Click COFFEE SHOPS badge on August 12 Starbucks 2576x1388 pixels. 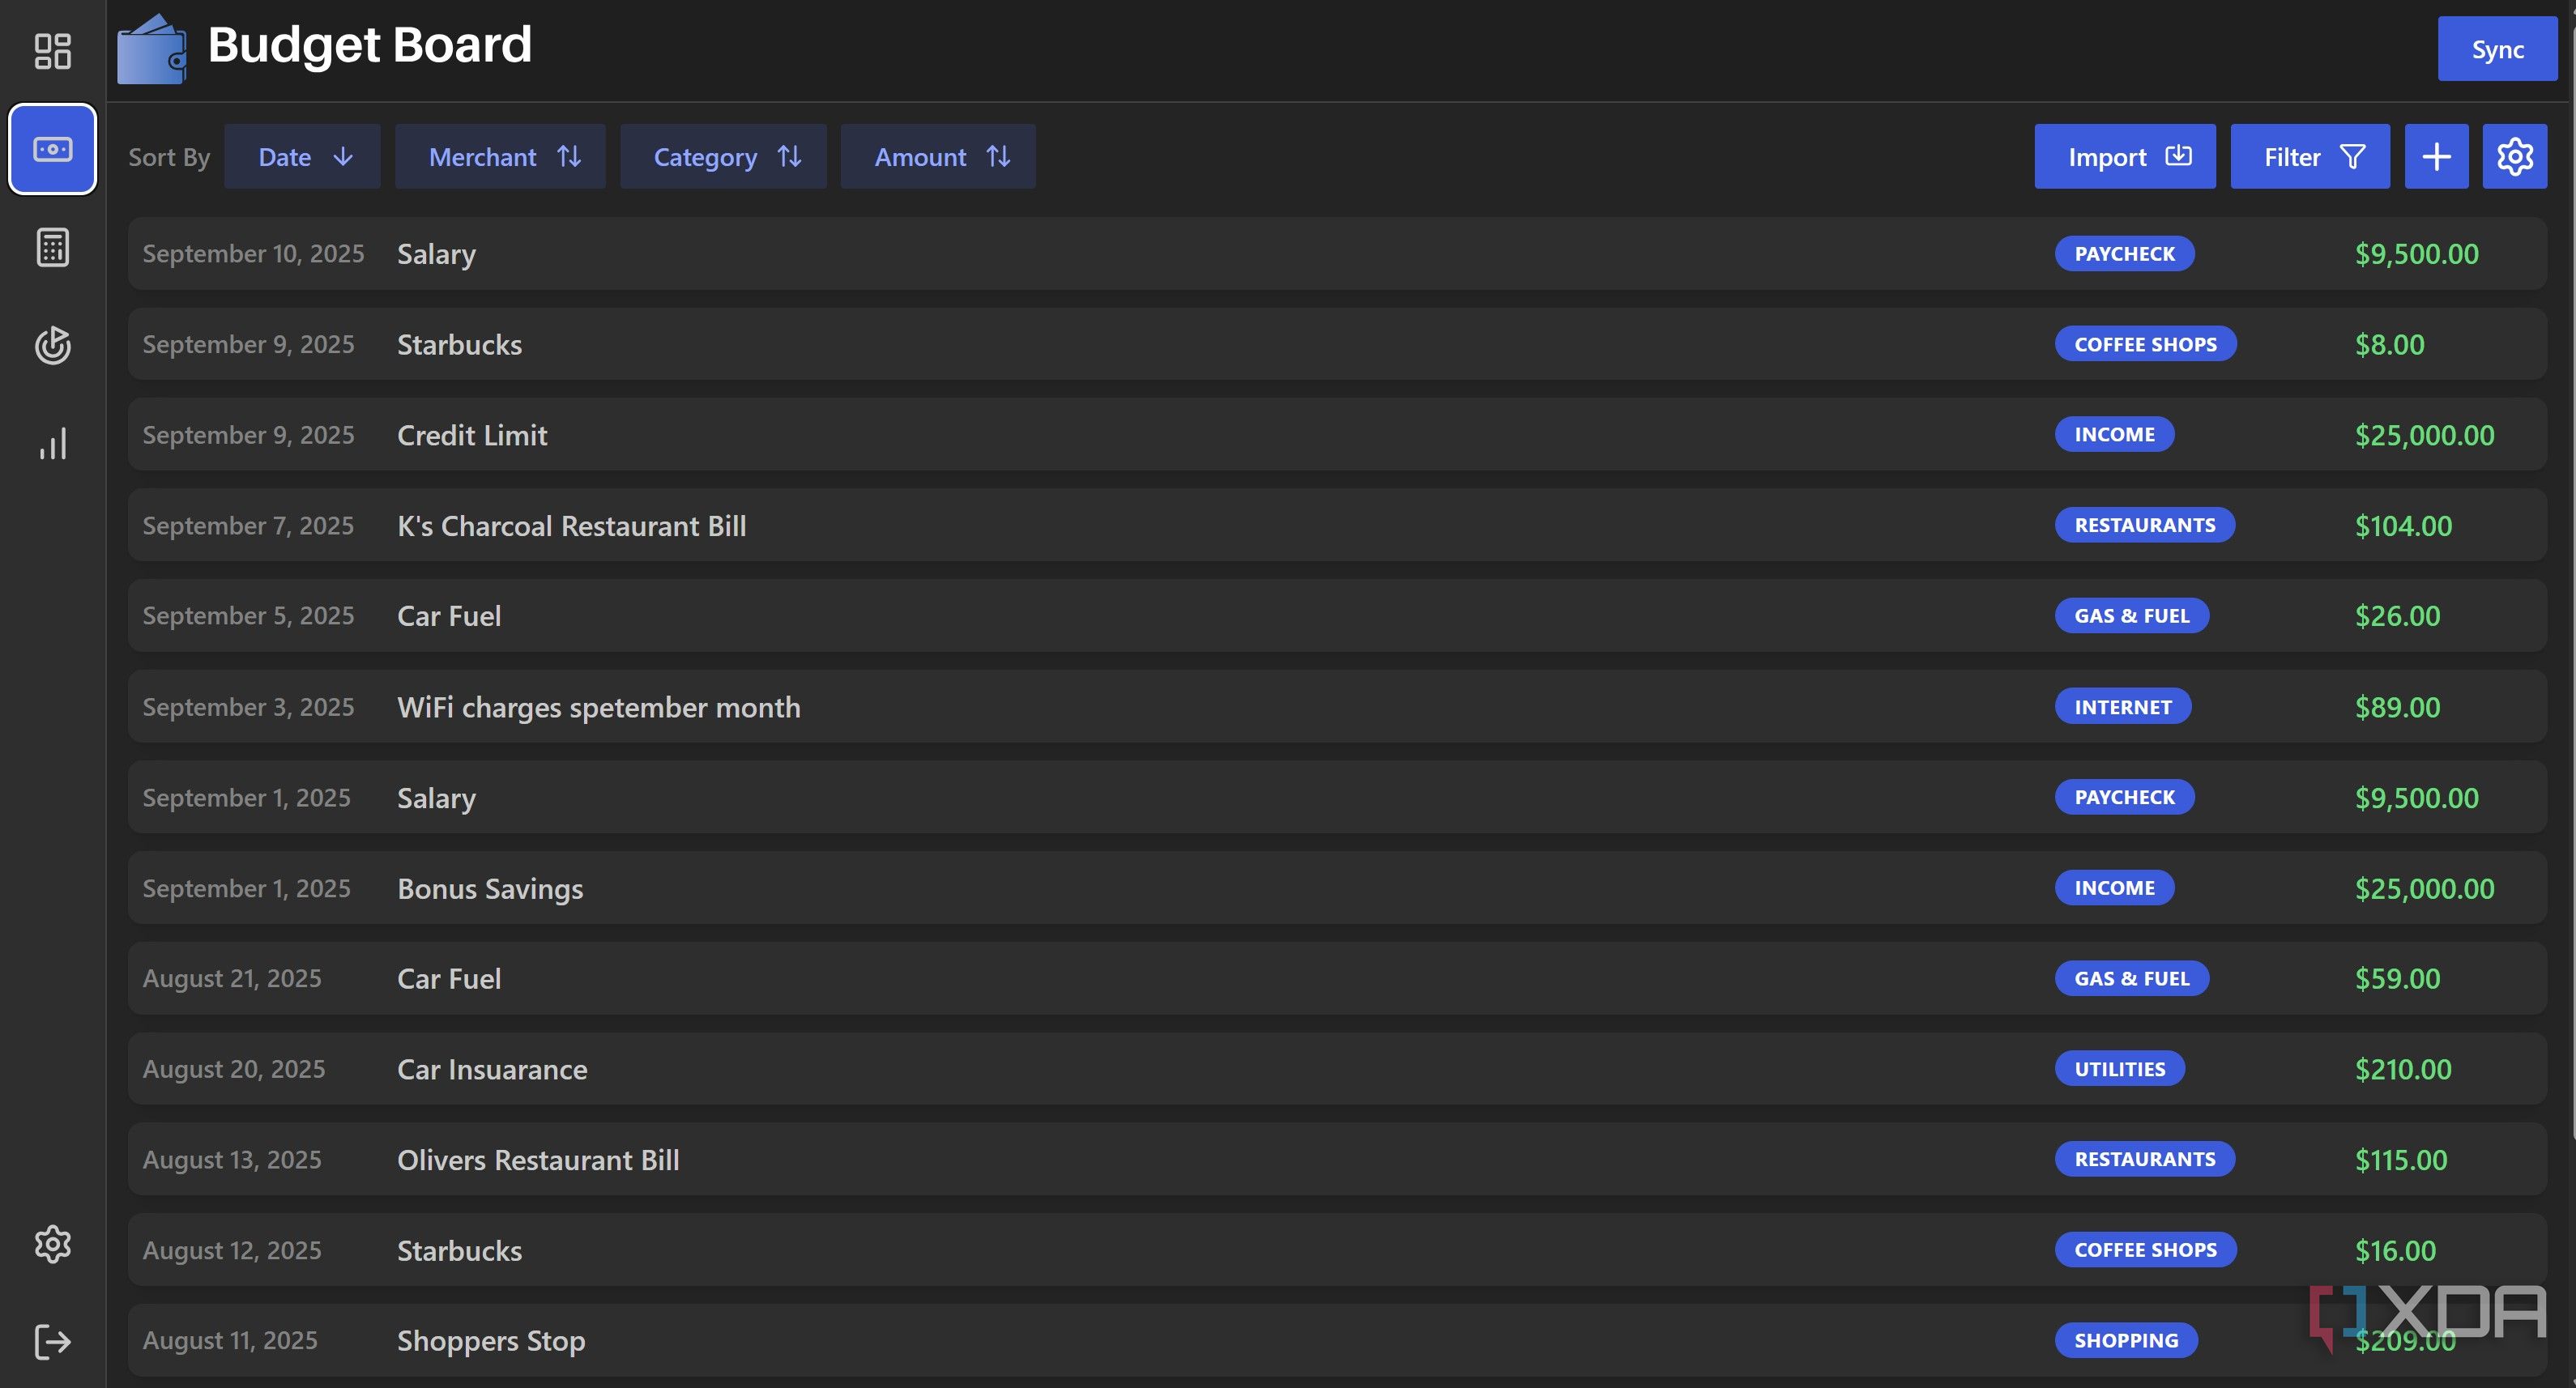tap(2145, 1250)
